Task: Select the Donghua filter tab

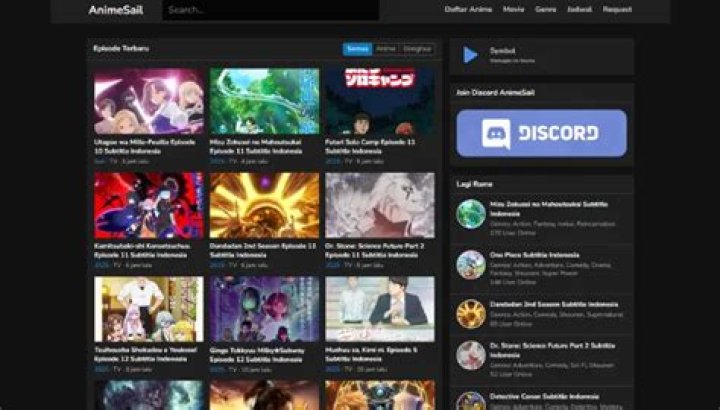Action: (417, 49)
